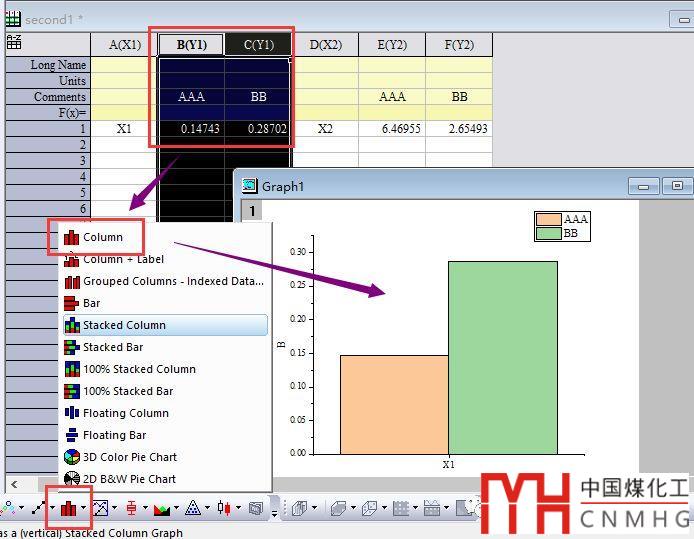Click the area plot toolbar icon
Viewport: 694px width, 539px height.
pyautogui.click(x=162, y=509)
